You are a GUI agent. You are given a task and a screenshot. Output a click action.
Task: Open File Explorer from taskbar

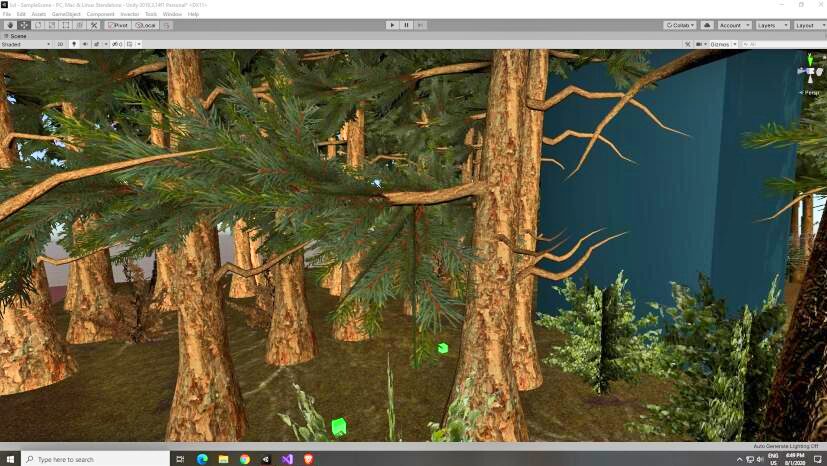pos(224,459)
